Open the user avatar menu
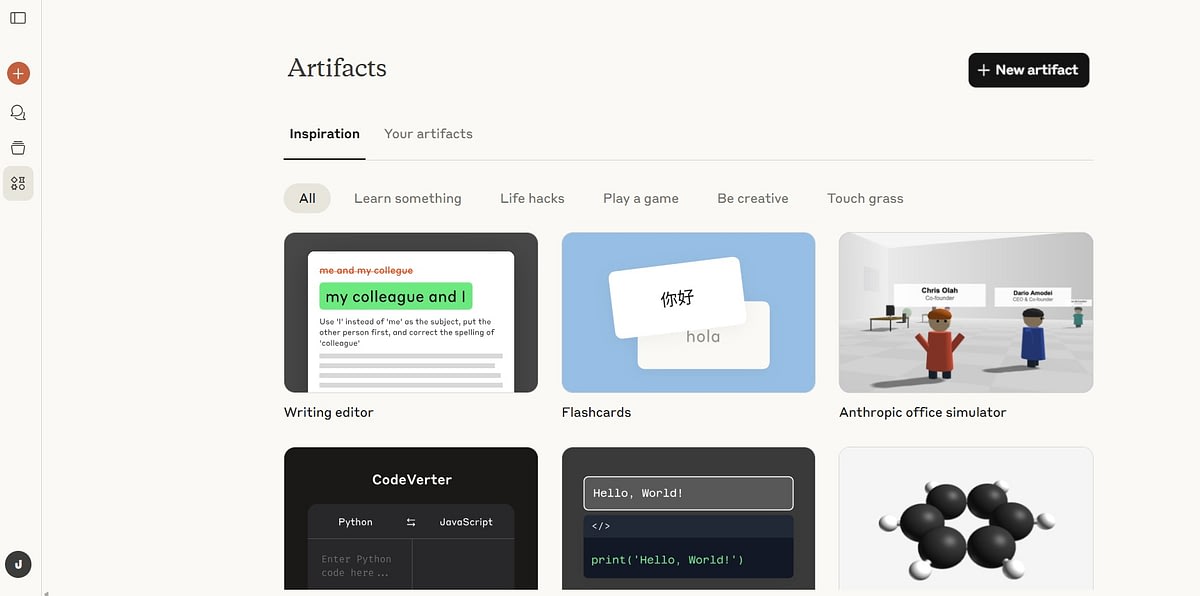Image resolution: width=1200 pixels, height=596 pixels. click(18, 564)
